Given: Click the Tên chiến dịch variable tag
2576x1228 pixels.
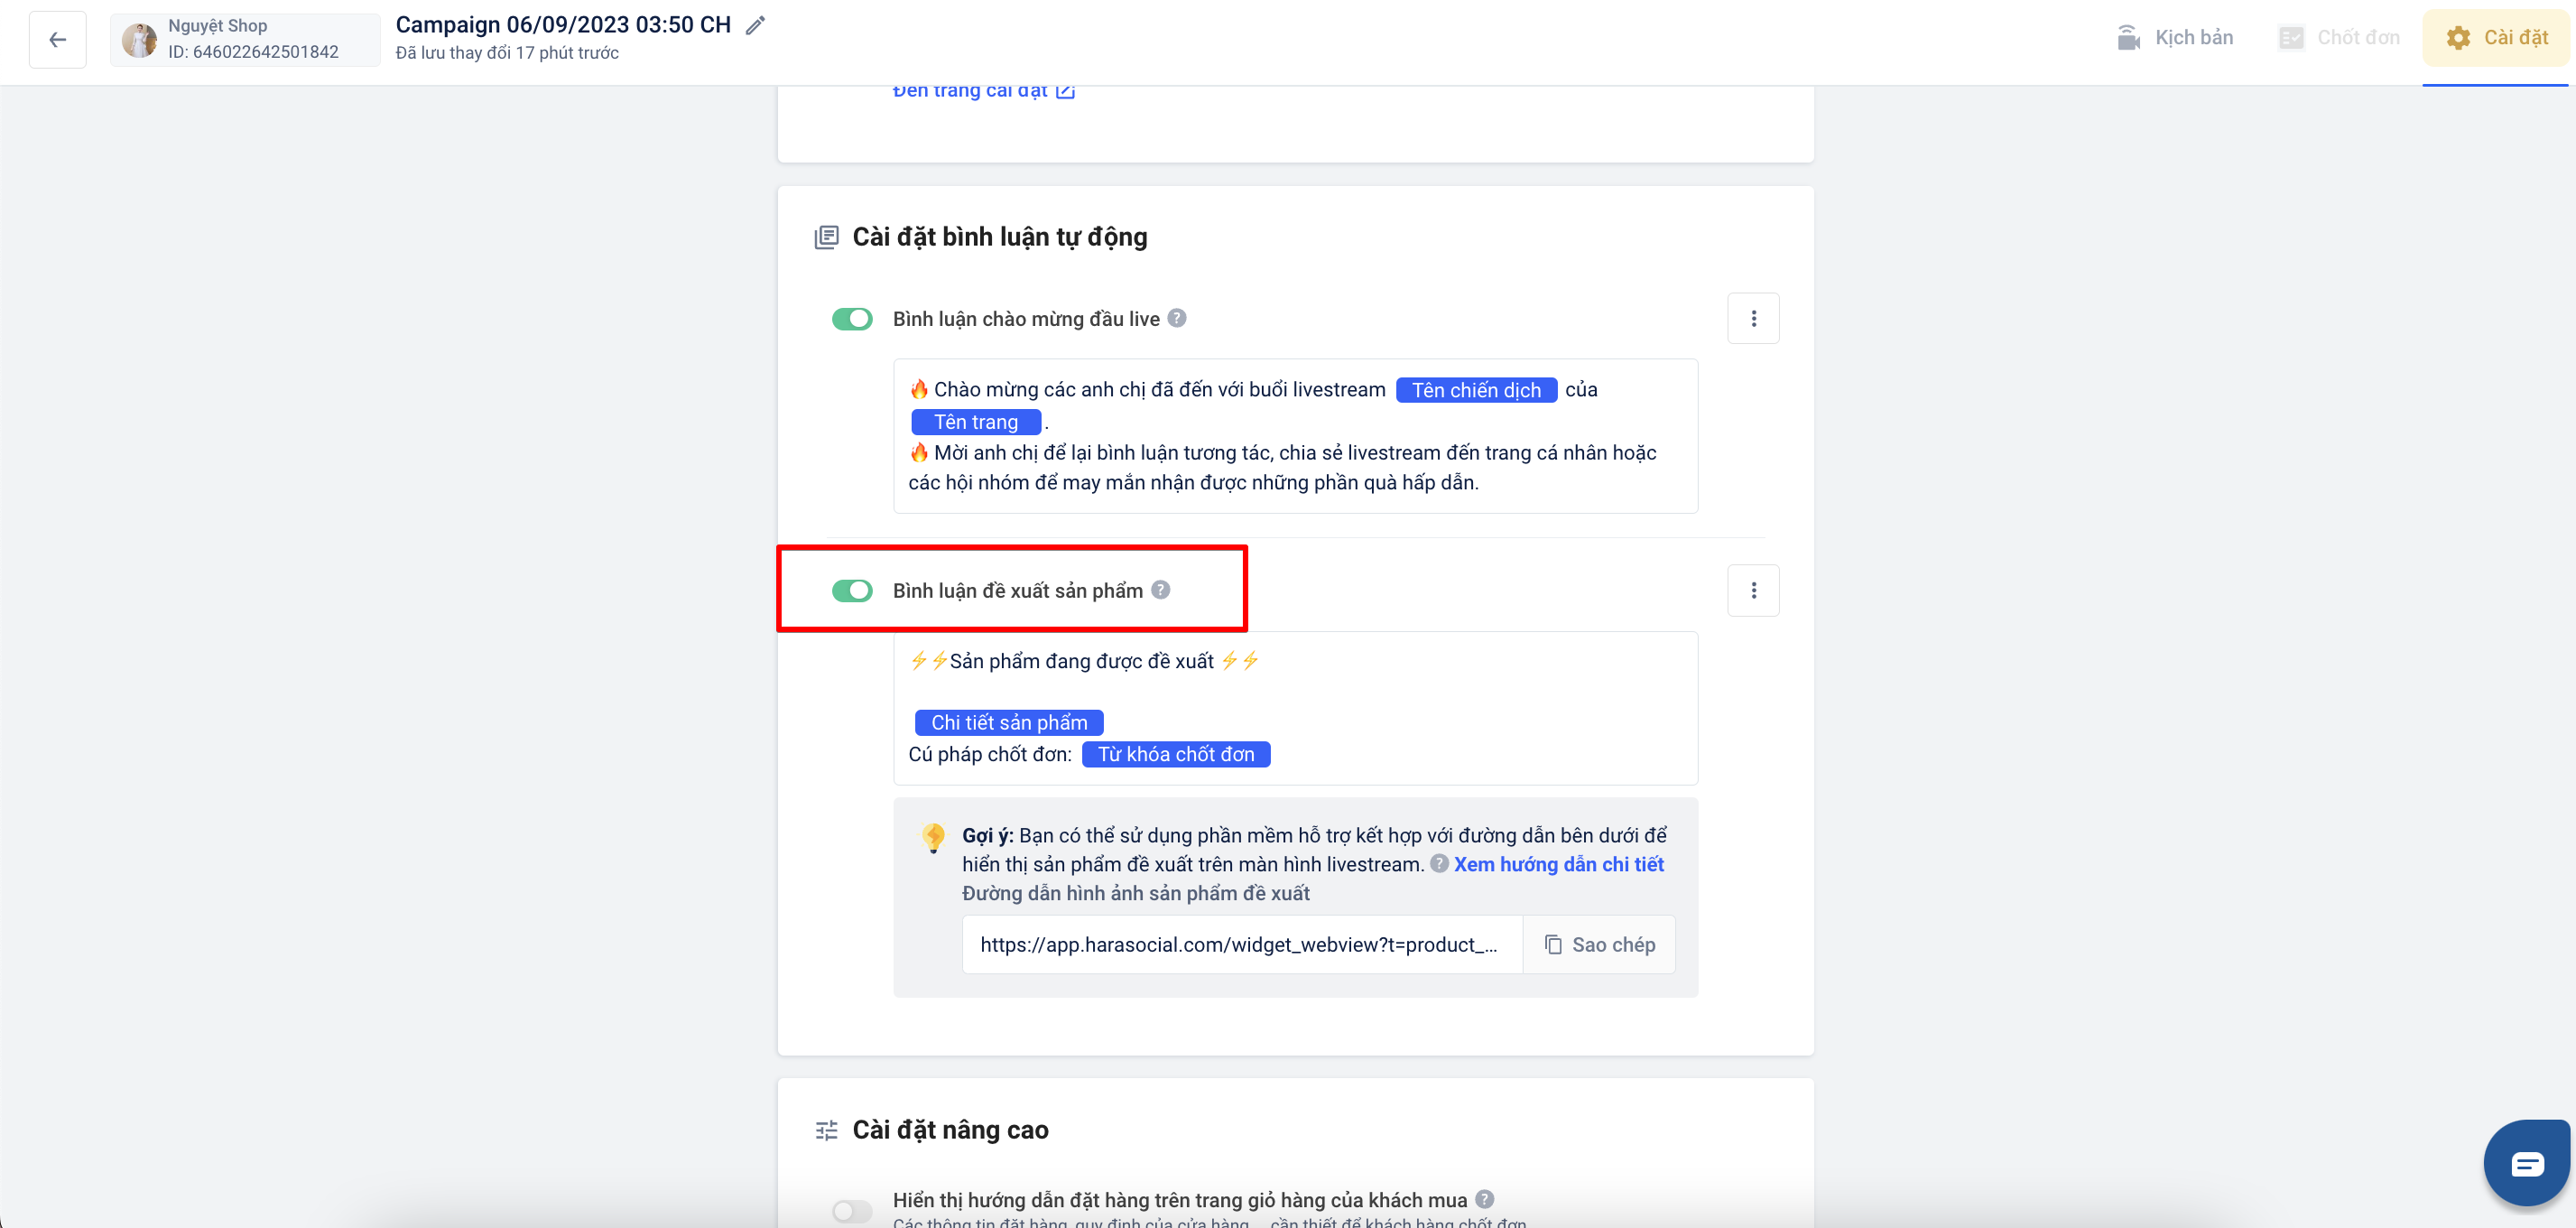Looking at the screenshot, I should (x=1476, y=390).
